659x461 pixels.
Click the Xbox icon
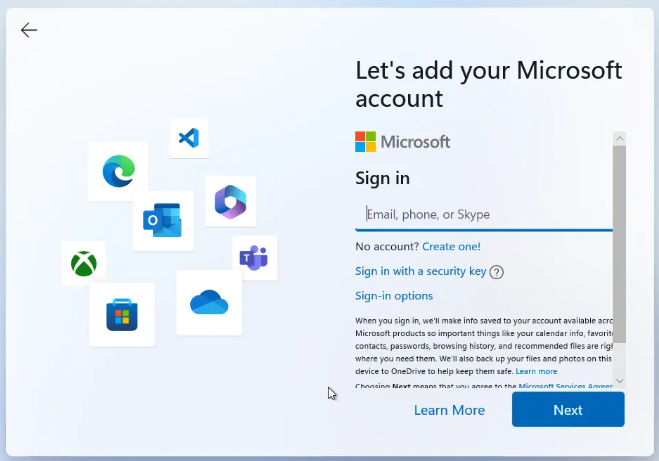point(84,263)
